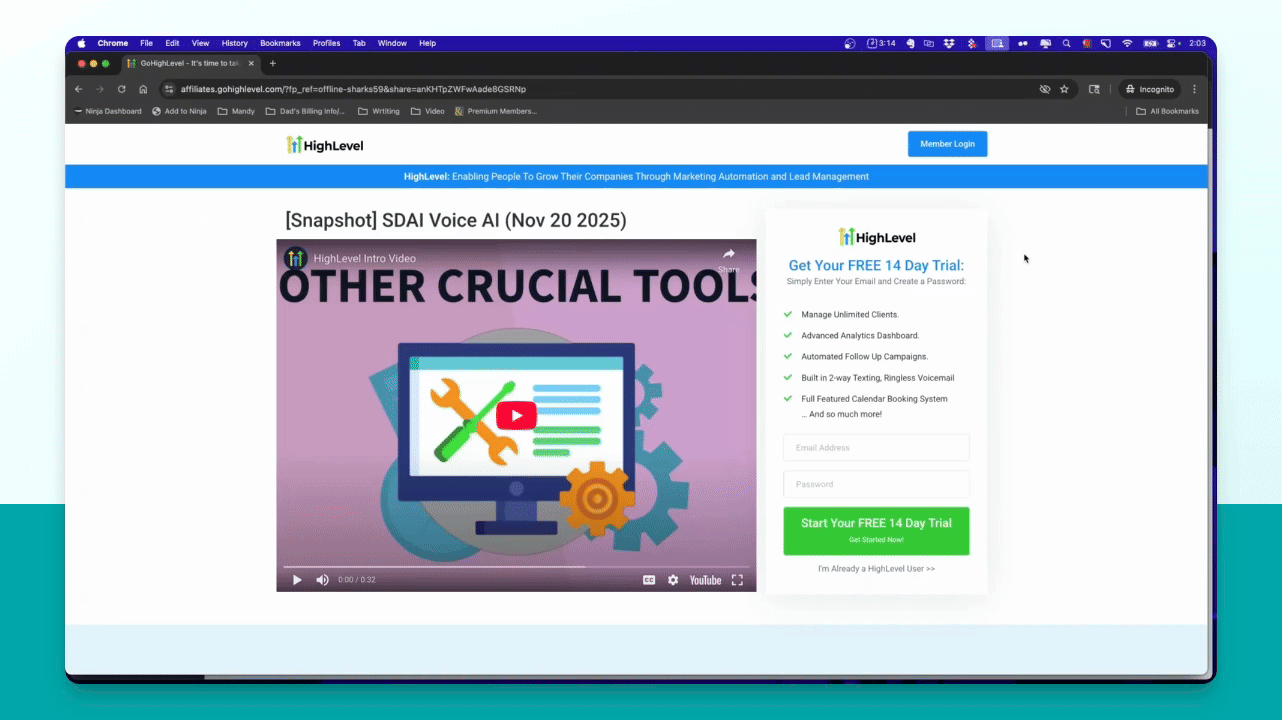The width and height of the screenshot is (1282, 720).
Task: Expand the Video bookmarks folder
Action: 428,111
